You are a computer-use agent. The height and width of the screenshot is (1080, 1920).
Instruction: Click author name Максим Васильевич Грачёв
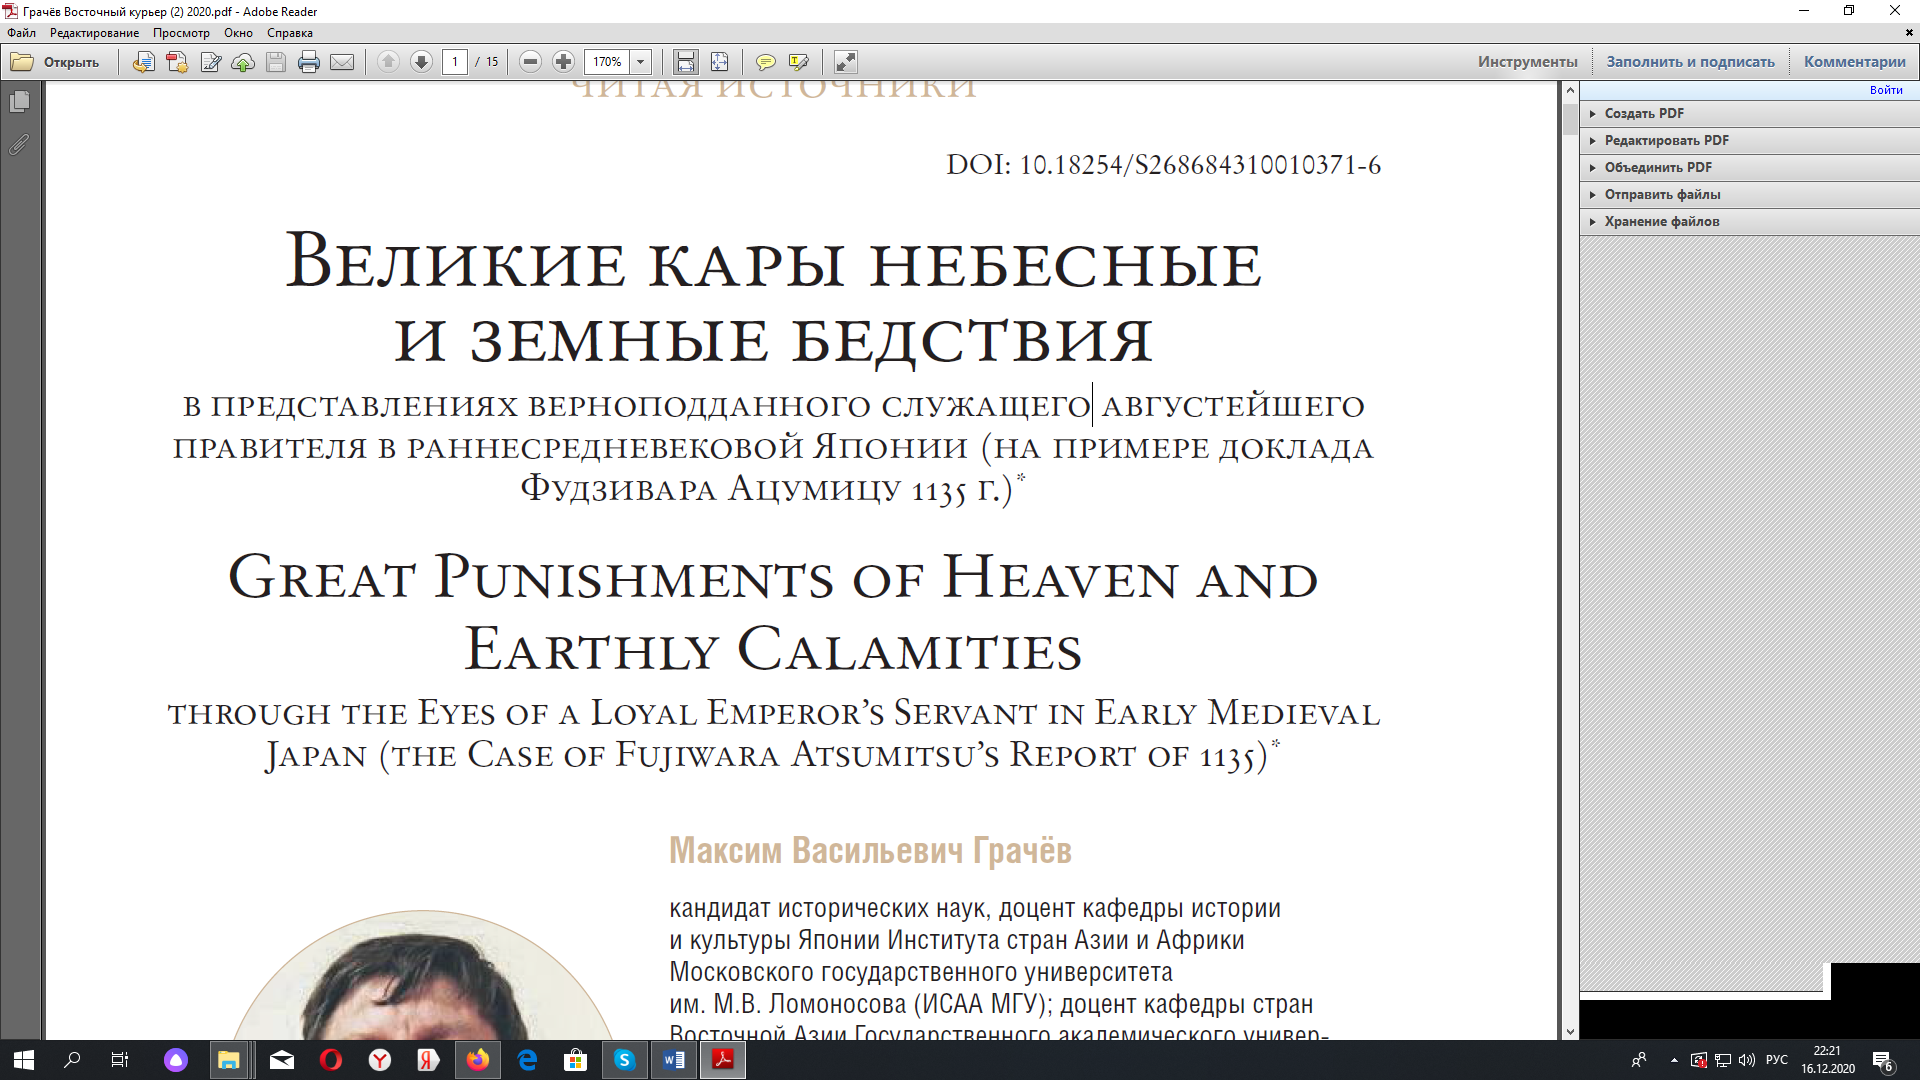(x=870, y=850)
